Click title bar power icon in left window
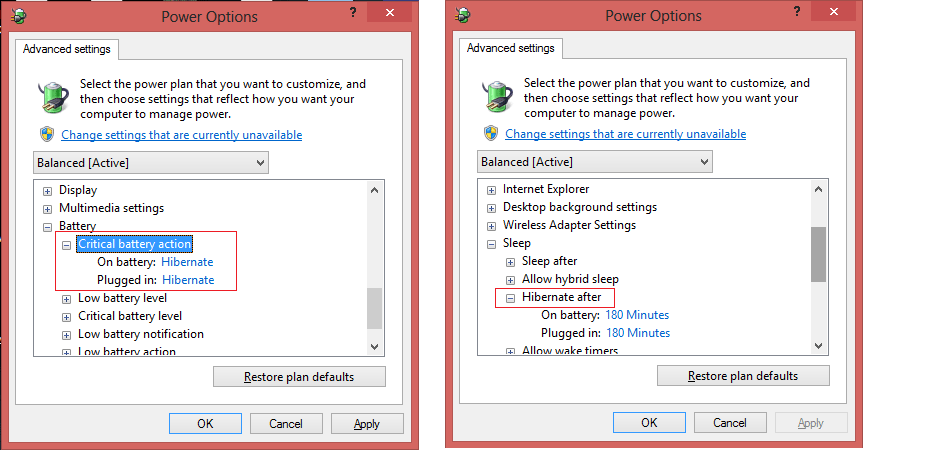Screen dimensions: 931x452 [18, 15]
